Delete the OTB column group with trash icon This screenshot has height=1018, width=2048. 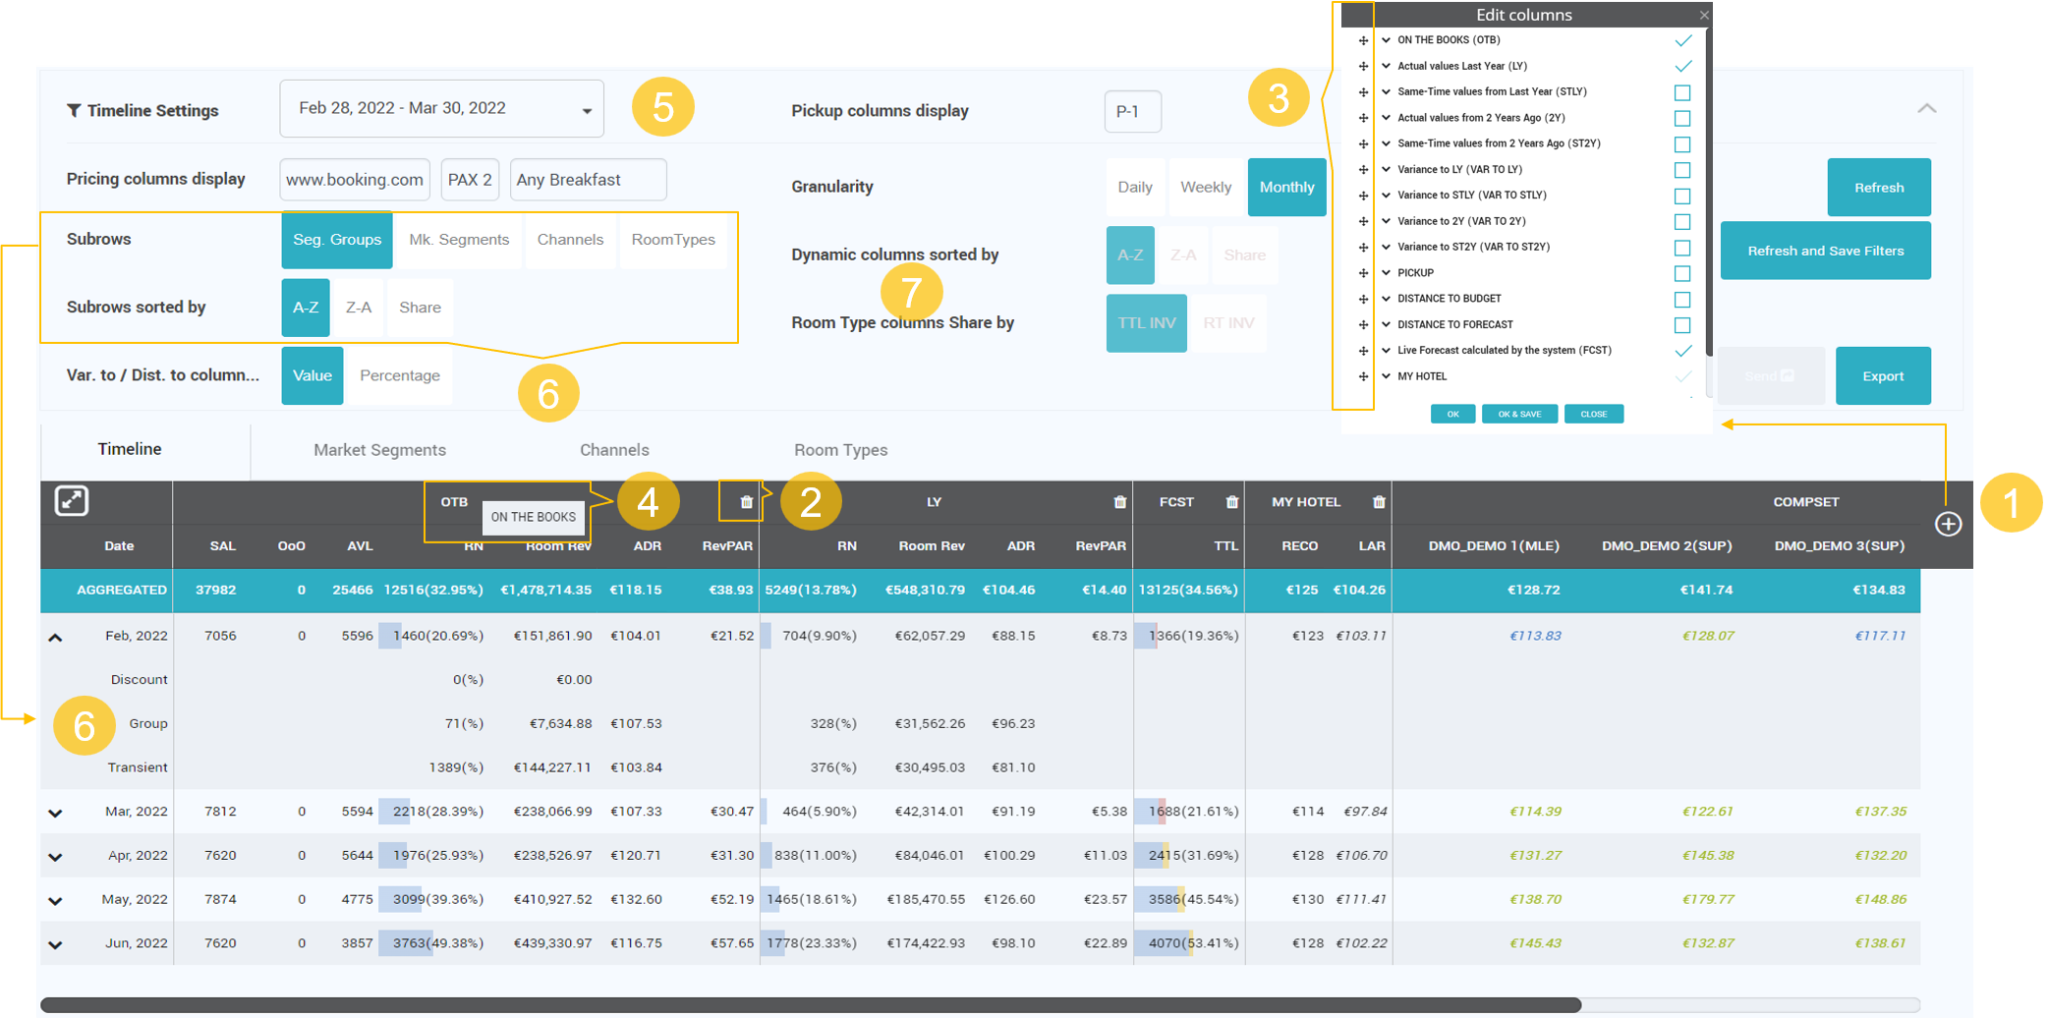click(x=746, y=502)
